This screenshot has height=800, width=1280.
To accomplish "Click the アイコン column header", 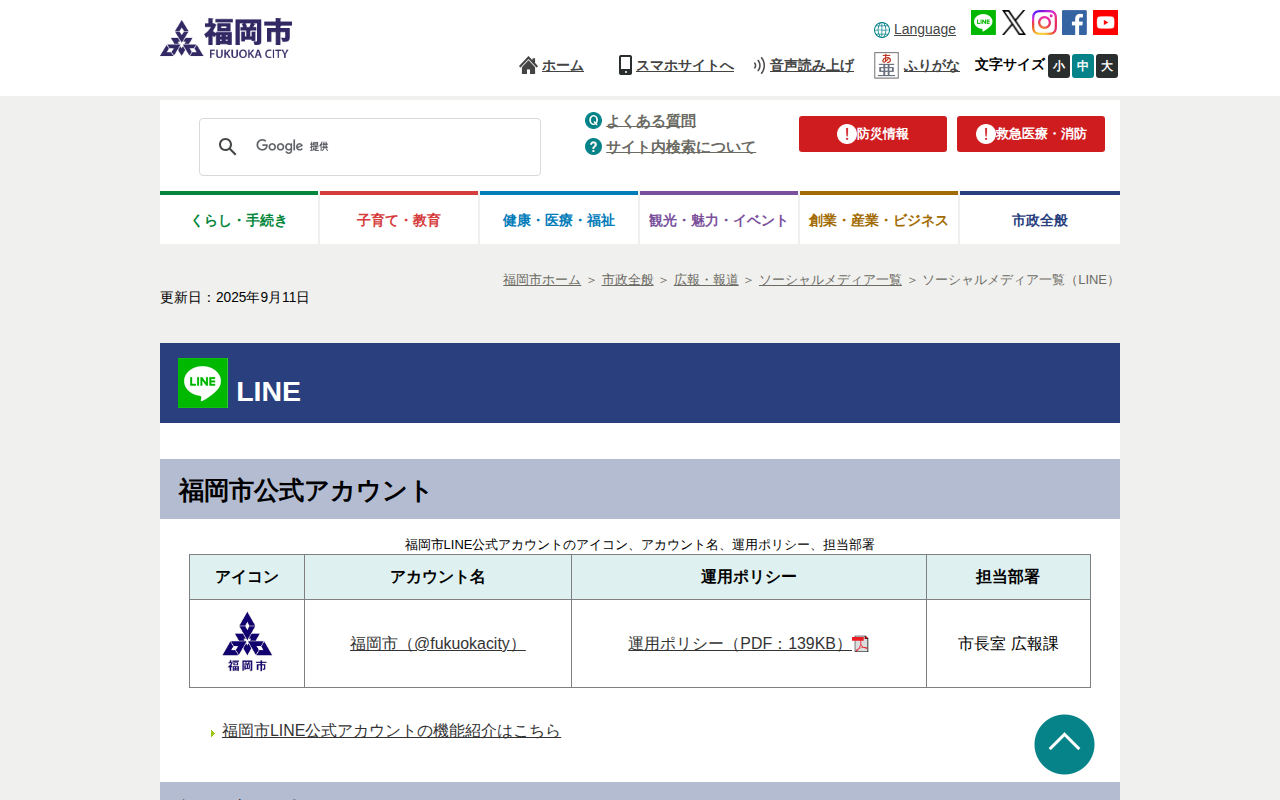I will (x=247, y=577).
